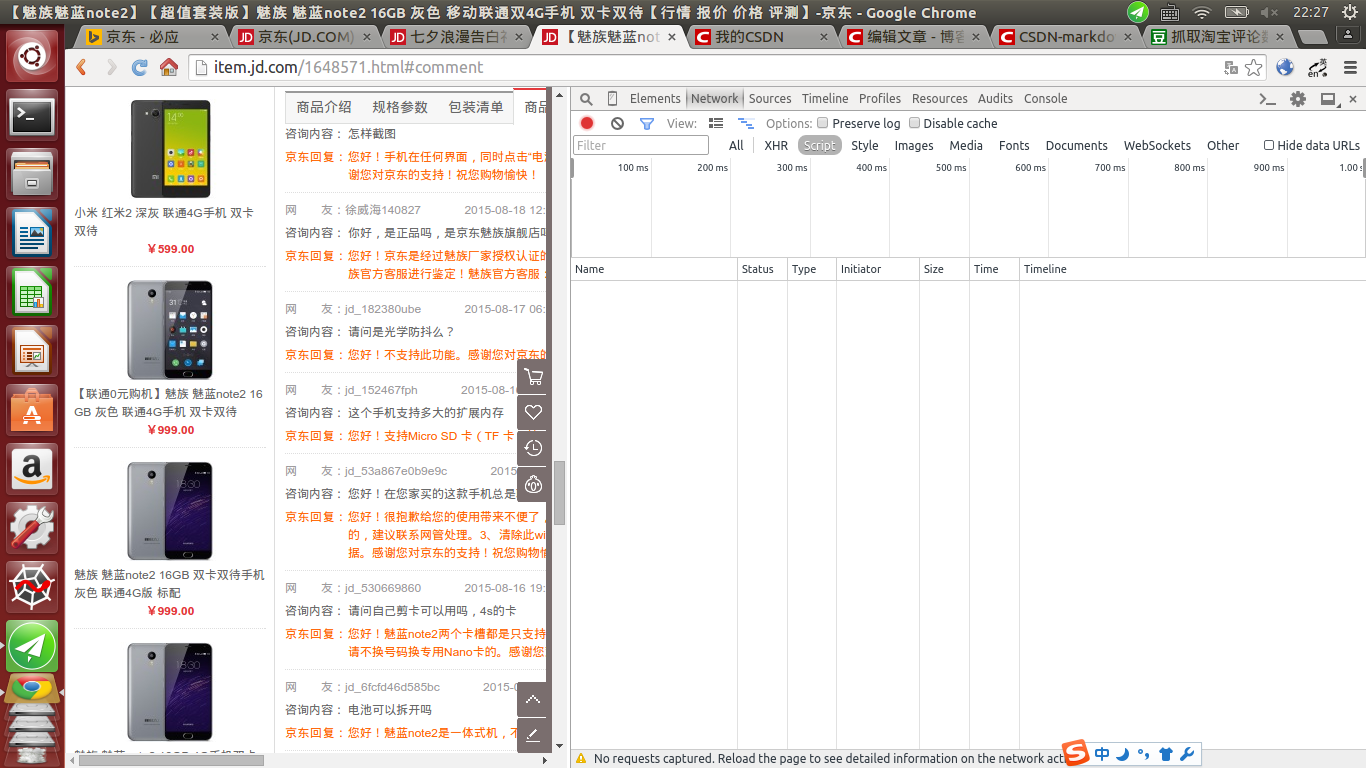Screen dimensions: 1366x768
Task: Click the page horizontal scrollbar thumb
Action: pos(171,760)
